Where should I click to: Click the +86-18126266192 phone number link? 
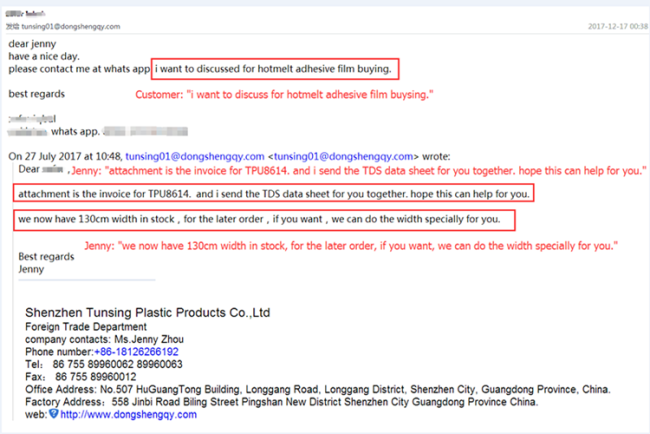point(135,352)
